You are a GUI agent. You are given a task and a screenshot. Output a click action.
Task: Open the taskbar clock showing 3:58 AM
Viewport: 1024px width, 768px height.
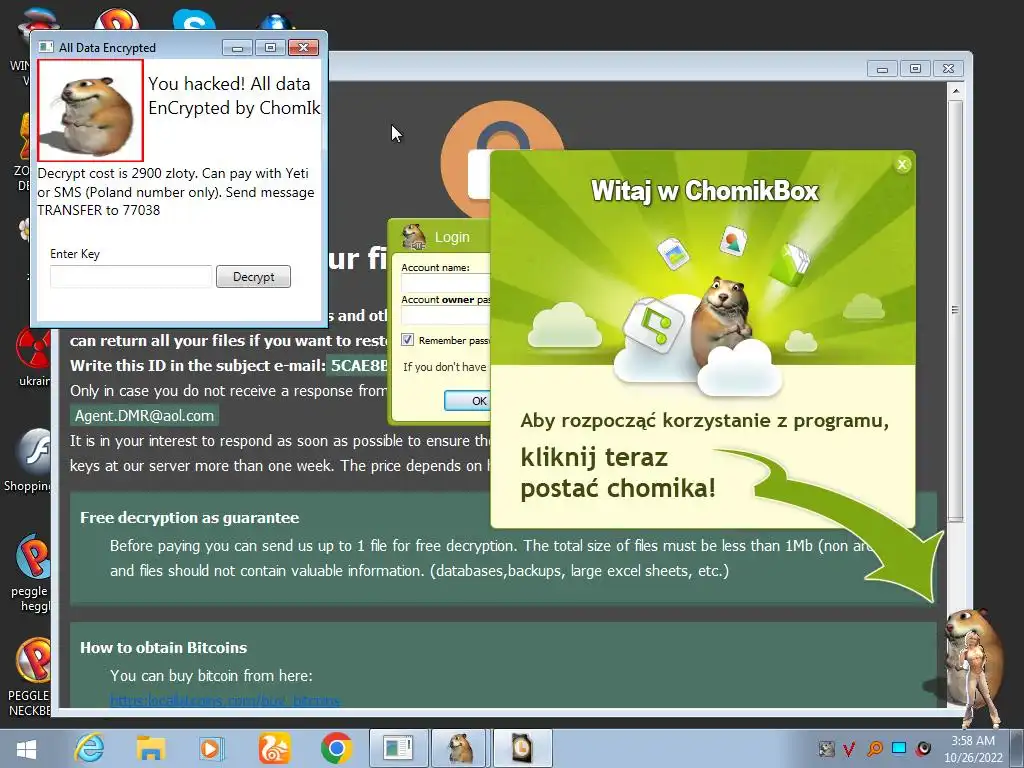[973, 748]
